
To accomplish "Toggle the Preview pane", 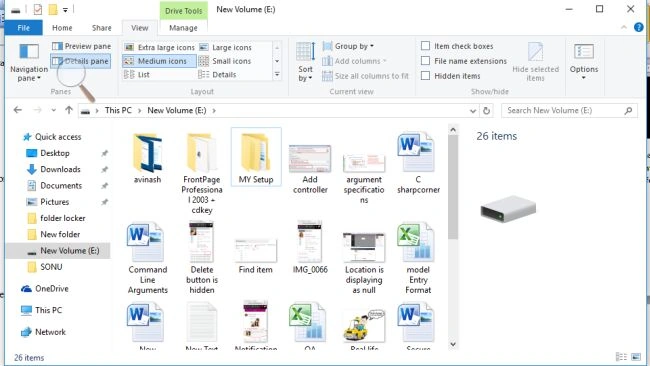I will pyautogui.click(x=82, y=46).
